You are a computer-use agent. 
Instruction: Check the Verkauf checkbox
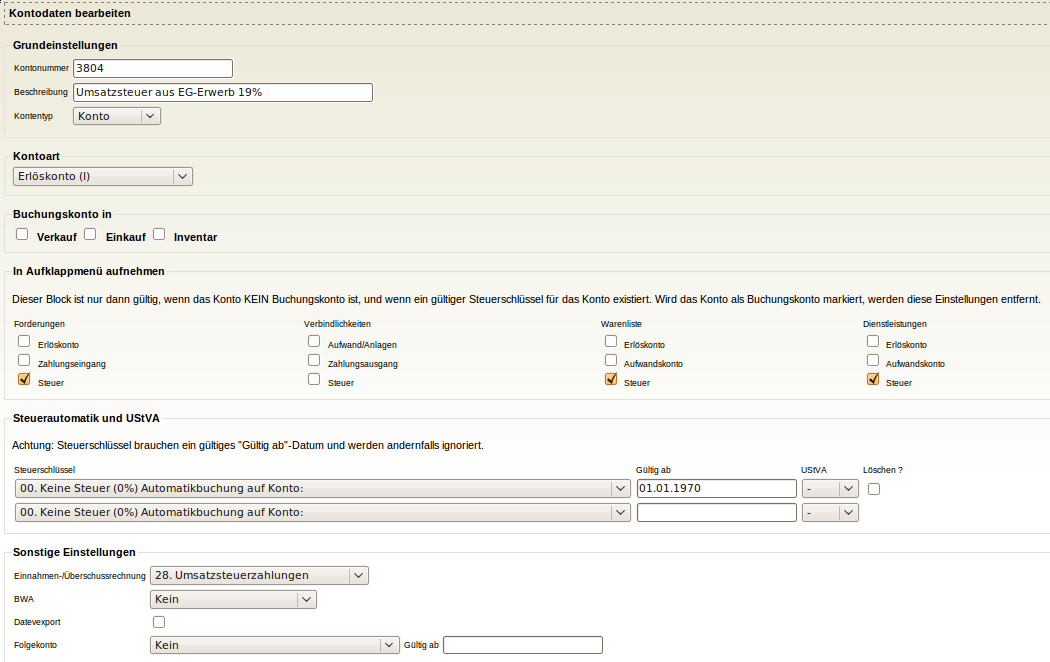click(x=22, y=234)
